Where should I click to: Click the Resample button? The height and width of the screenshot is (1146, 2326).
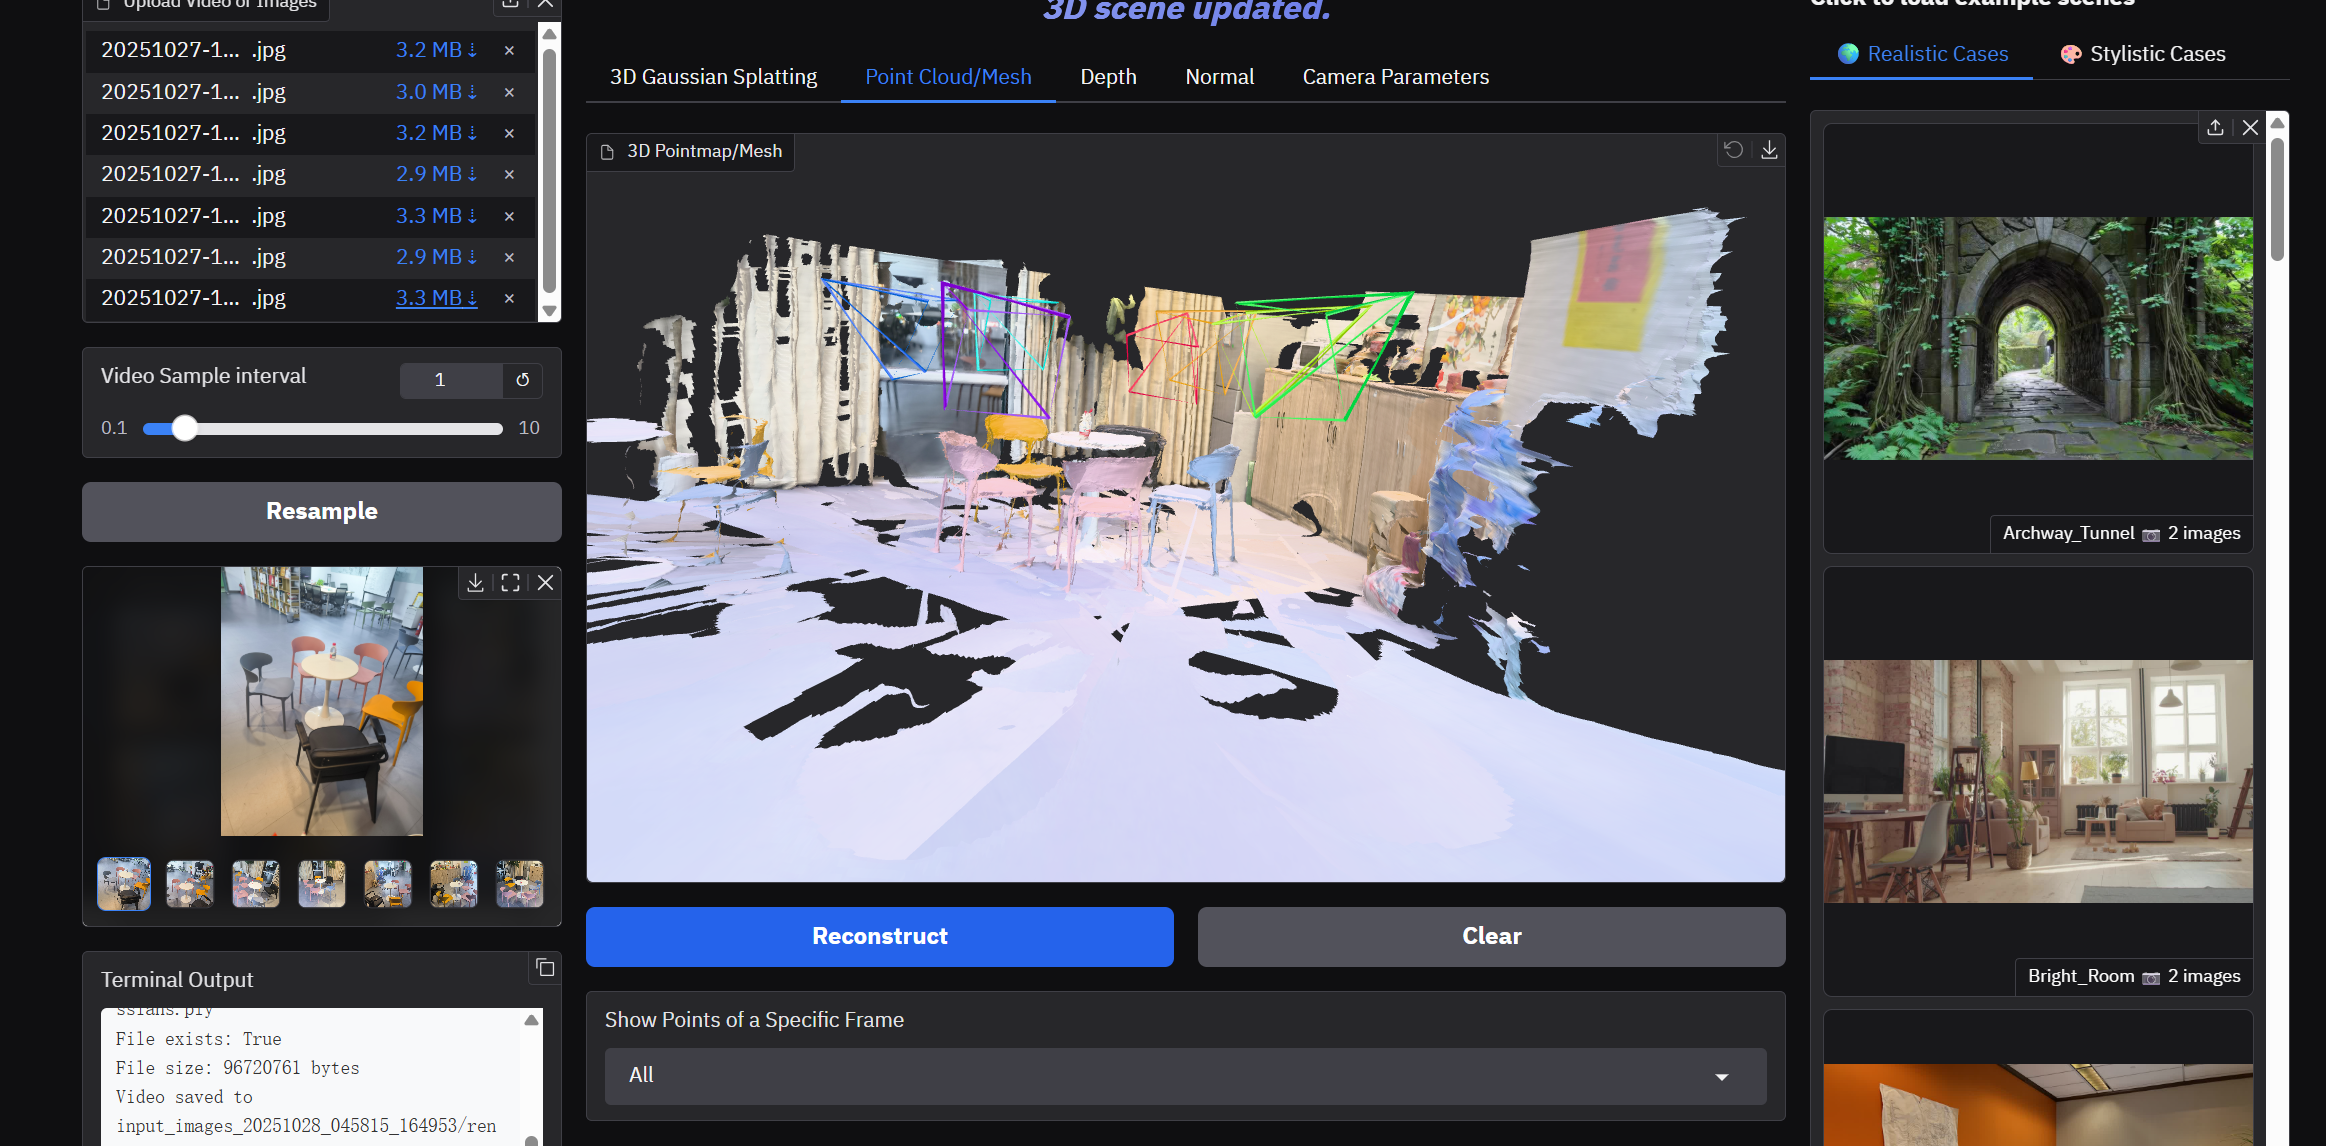[321, 511]
